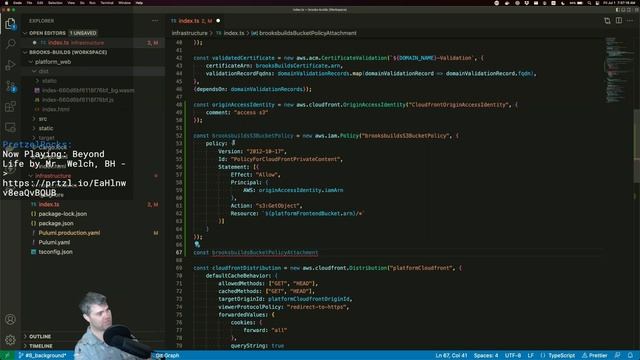Open the Source Control view

(10, 86)
